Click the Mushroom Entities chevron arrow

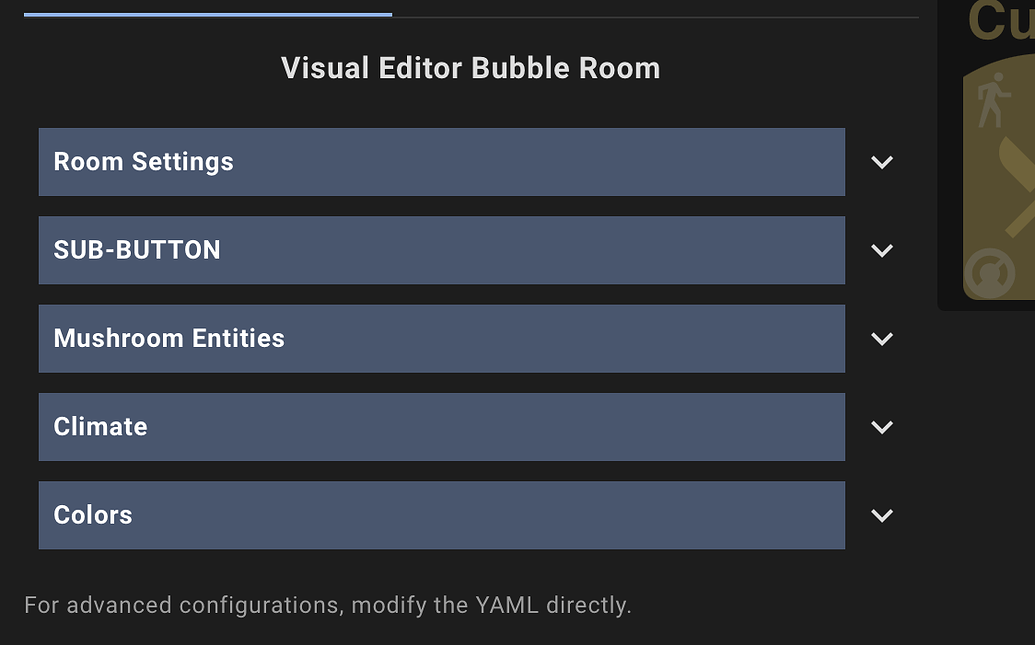881,338
